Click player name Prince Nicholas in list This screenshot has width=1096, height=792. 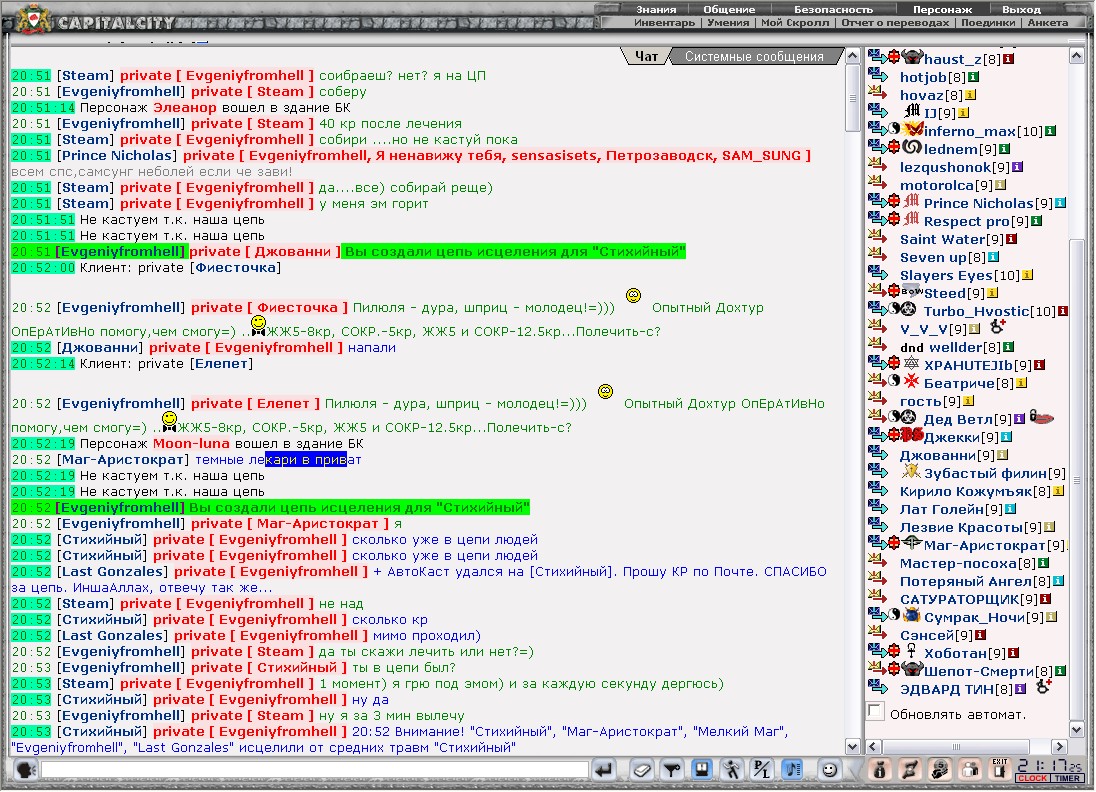click(x=978, y=203)
